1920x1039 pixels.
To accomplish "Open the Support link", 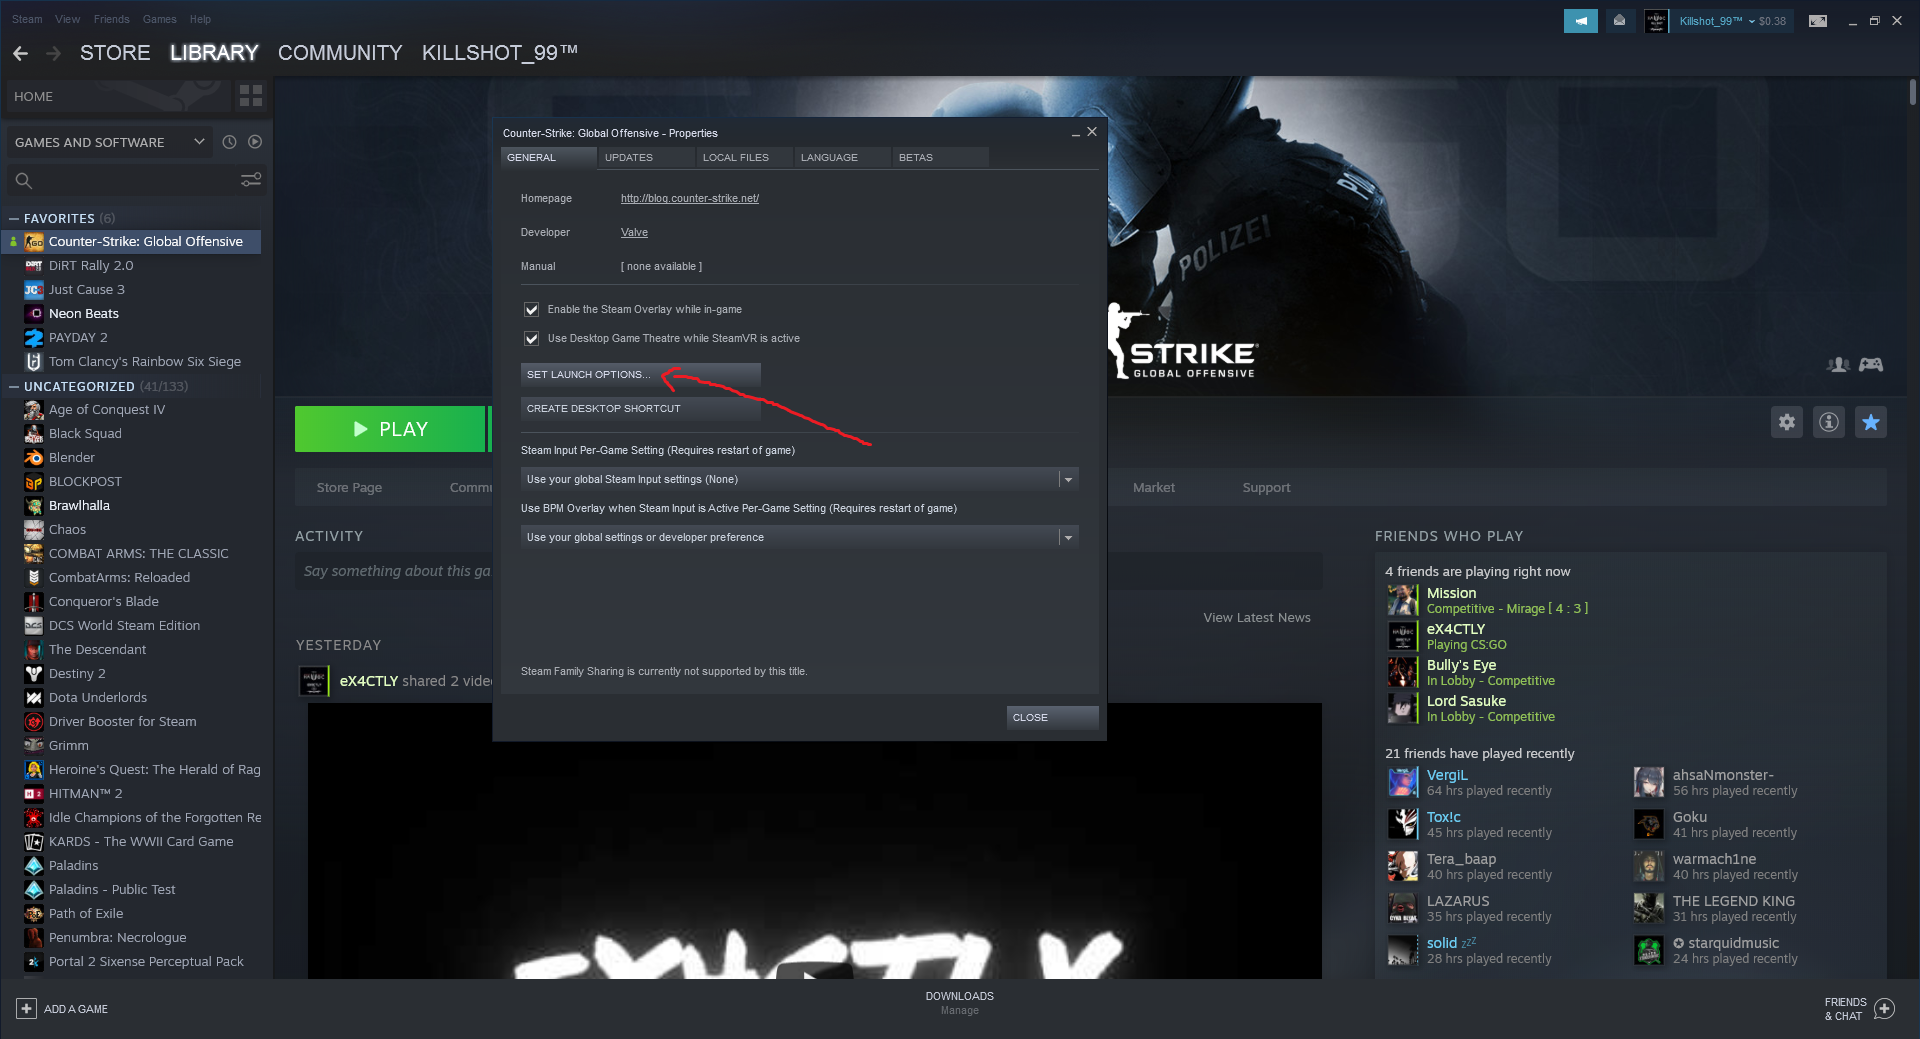I will 1266,488.
